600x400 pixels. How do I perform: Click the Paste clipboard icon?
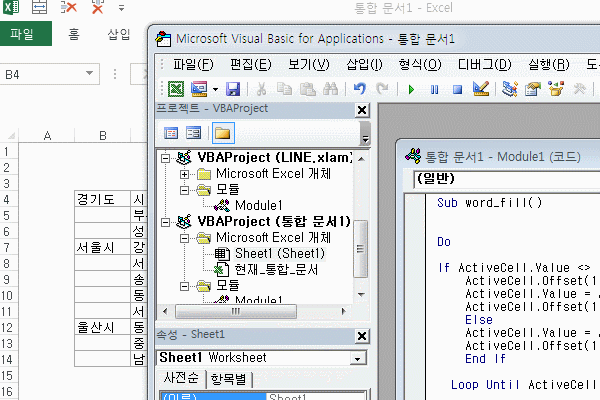[308, 89]
